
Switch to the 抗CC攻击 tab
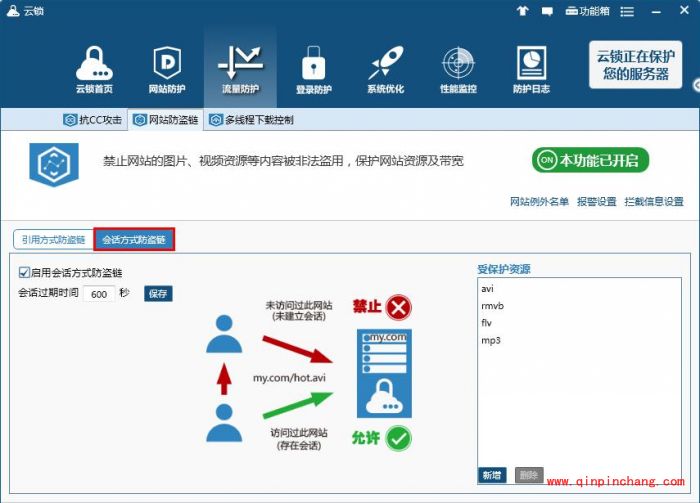pyautogui.click(x=93, y=120)
